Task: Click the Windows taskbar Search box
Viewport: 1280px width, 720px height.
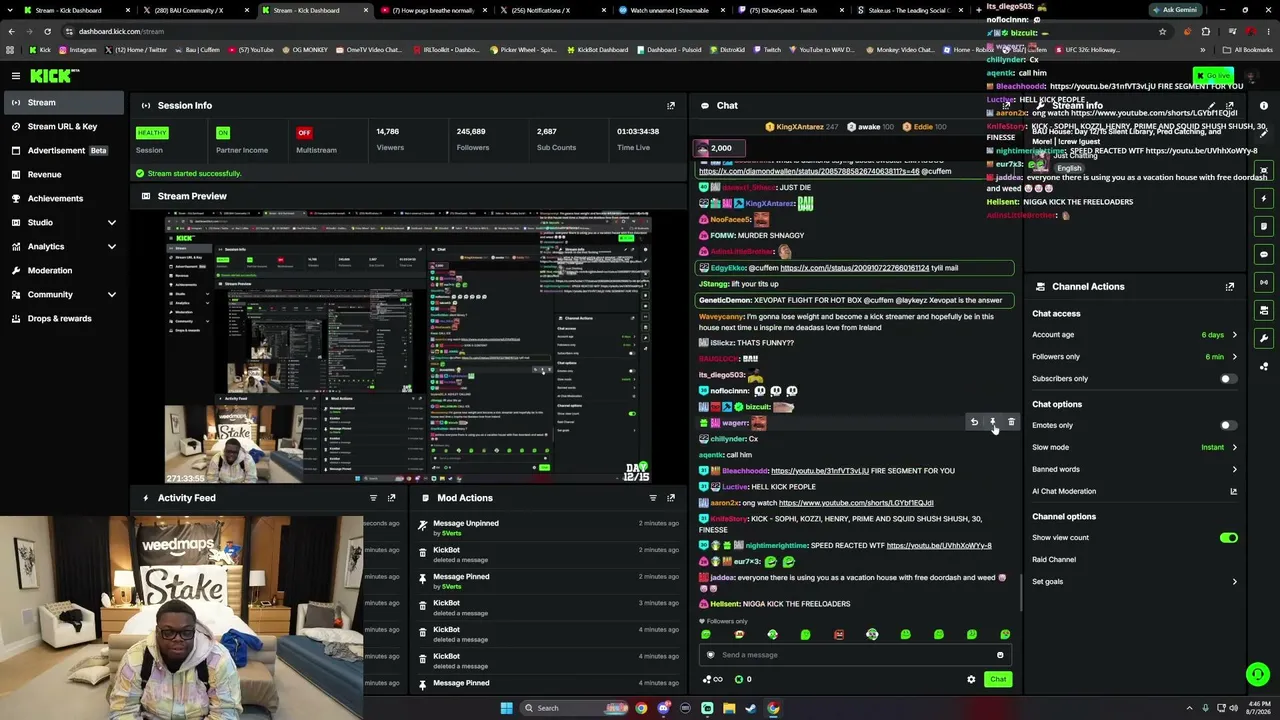Action: tap(574, 708)
